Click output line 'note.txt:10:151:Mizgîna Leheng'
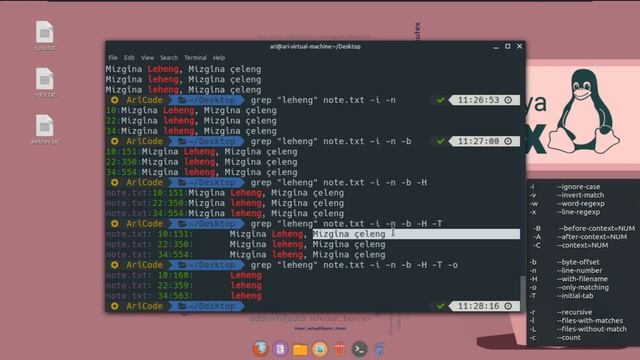 pos(225,193)
